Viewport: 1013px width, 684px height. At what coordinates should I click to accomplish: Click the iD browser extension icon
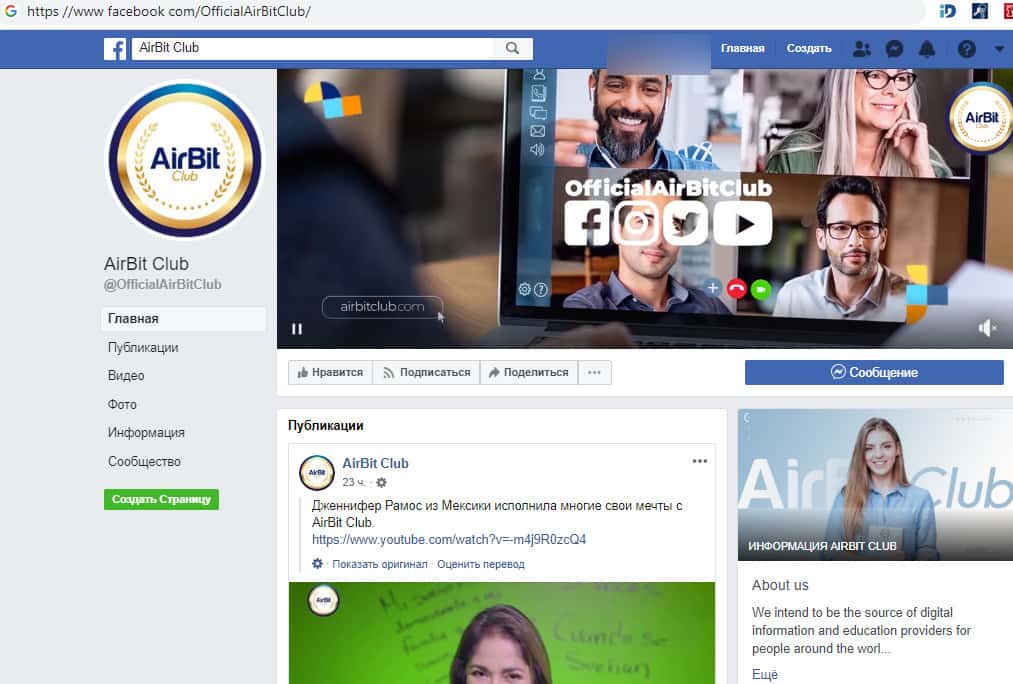tap(947, 11)
